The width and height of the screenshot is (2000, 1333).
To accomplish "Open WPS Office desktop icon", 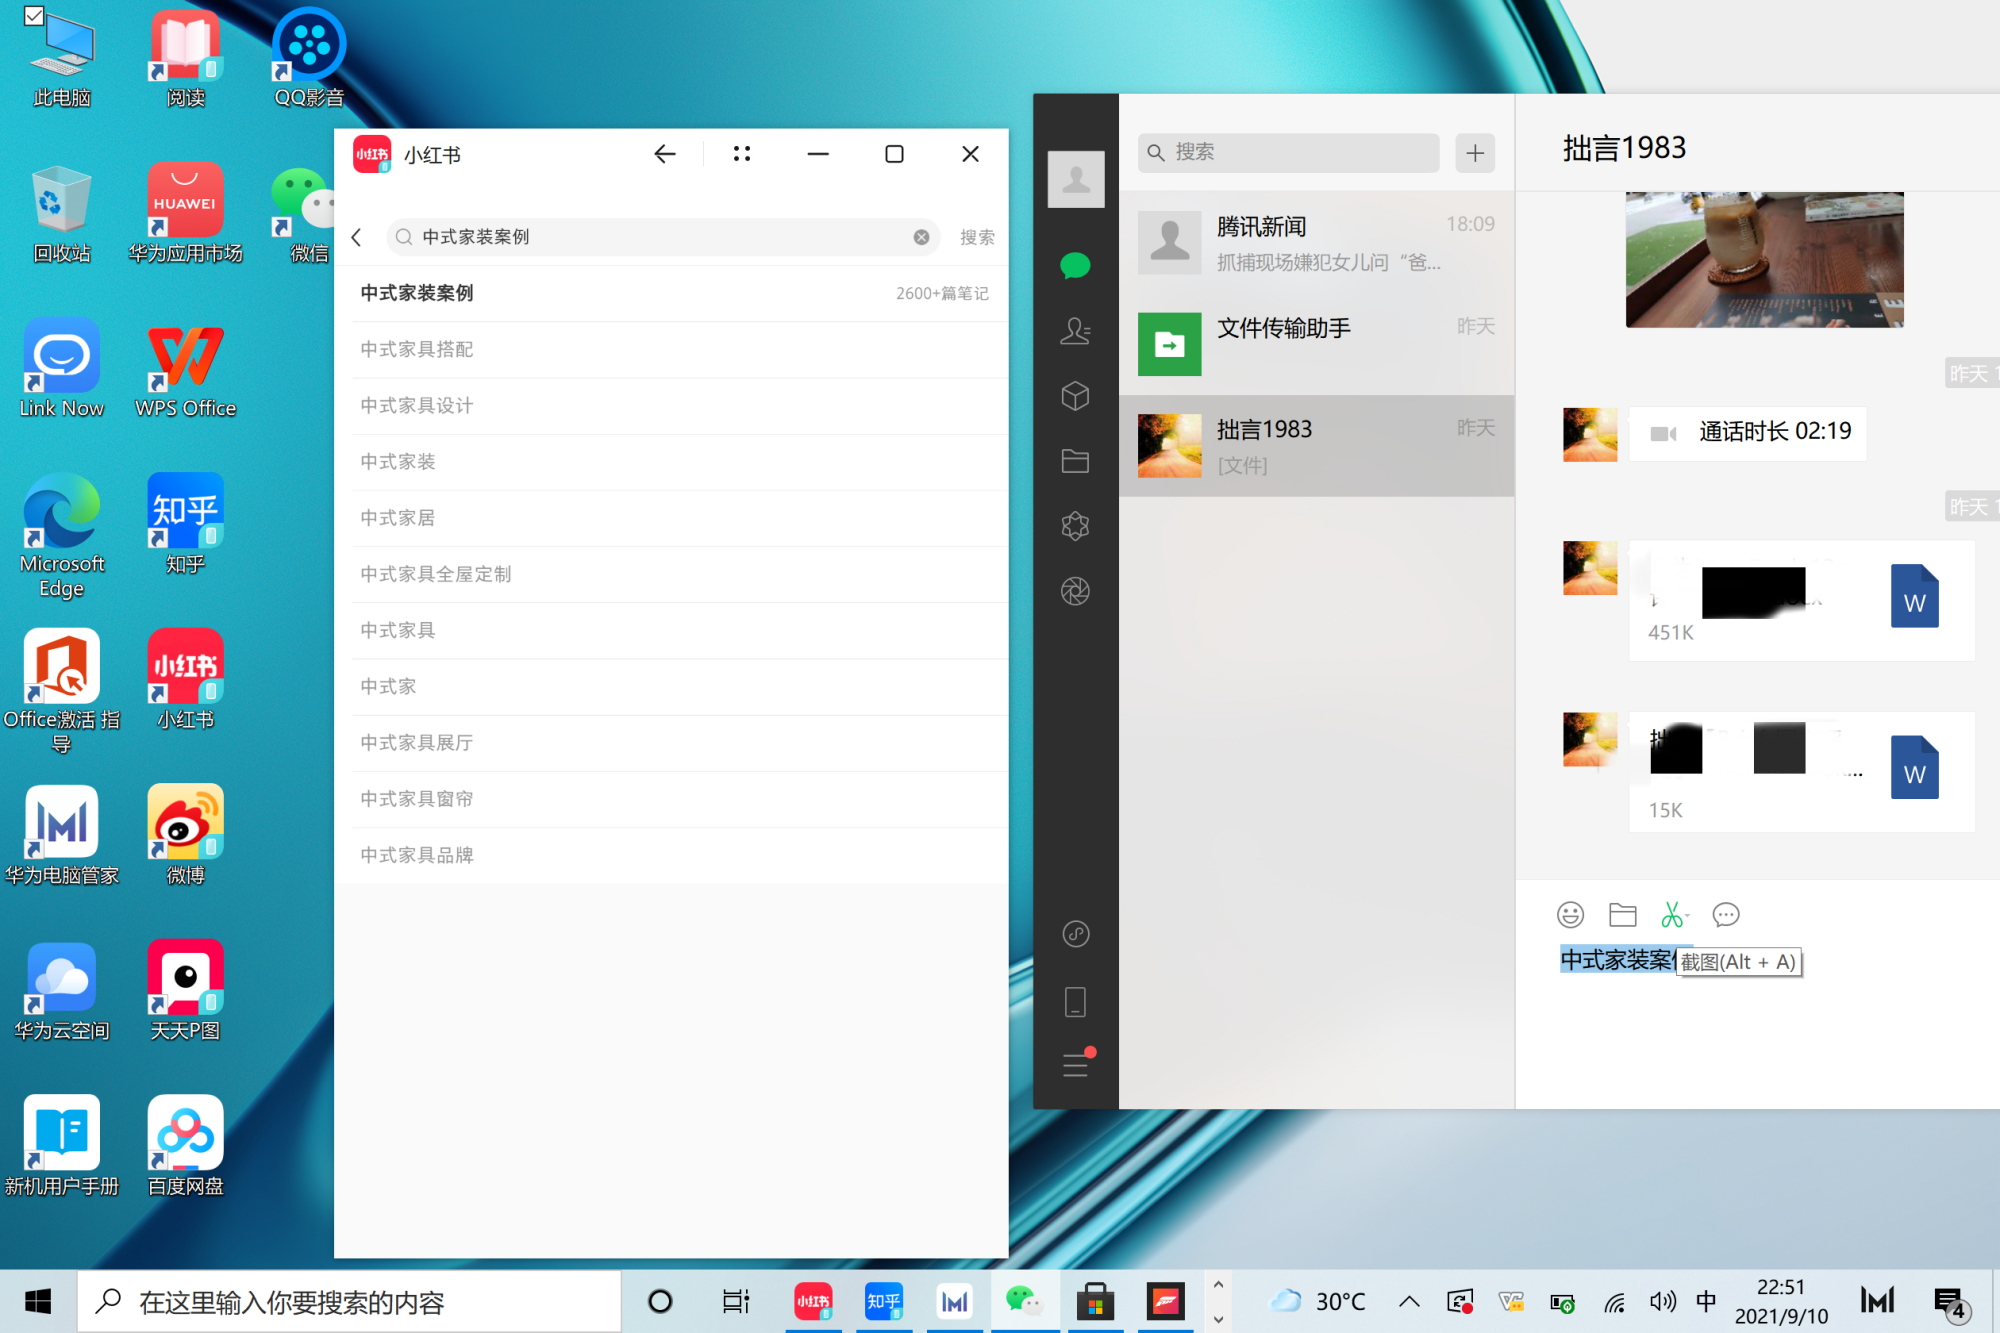I will click(185, 370).
